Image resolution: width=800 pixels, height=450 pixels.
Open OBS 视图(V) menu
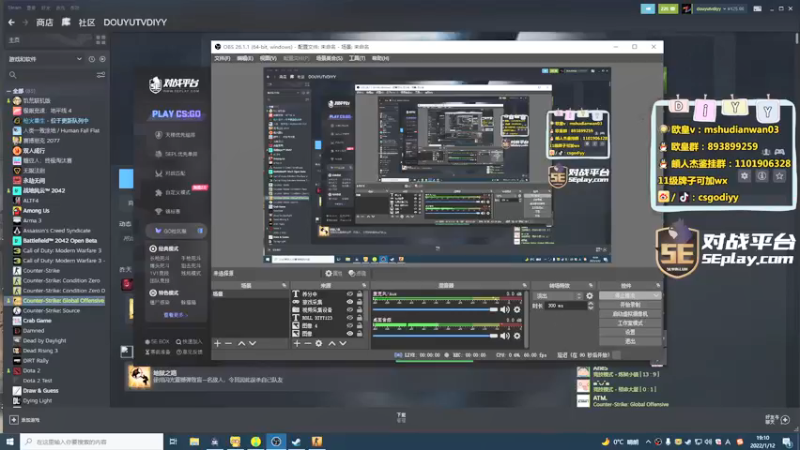pyautogui.click(x=268, y=59)
